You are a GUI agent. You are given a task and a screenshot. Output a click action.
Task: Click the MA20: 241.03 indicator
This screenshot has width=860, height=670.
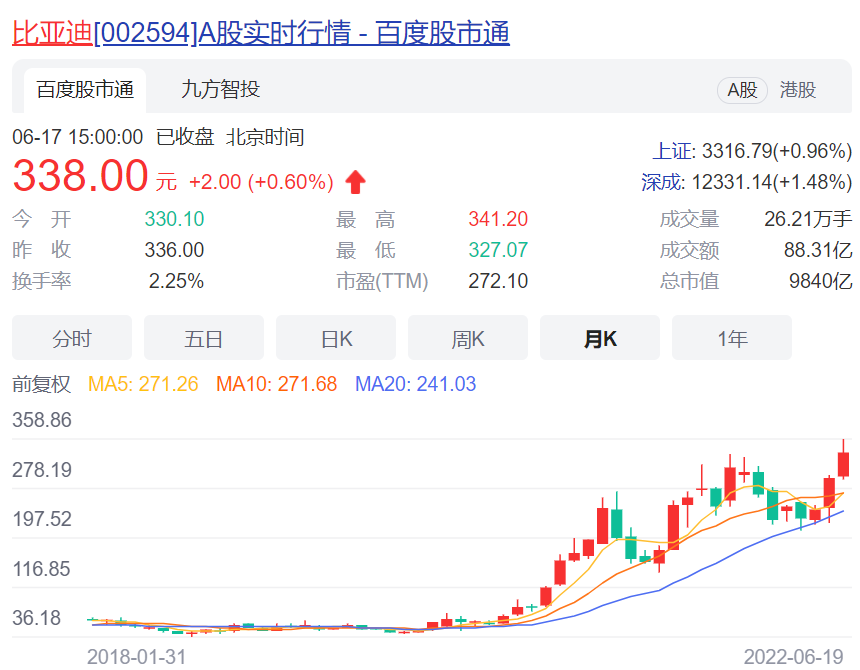click(x=416, y=384)
